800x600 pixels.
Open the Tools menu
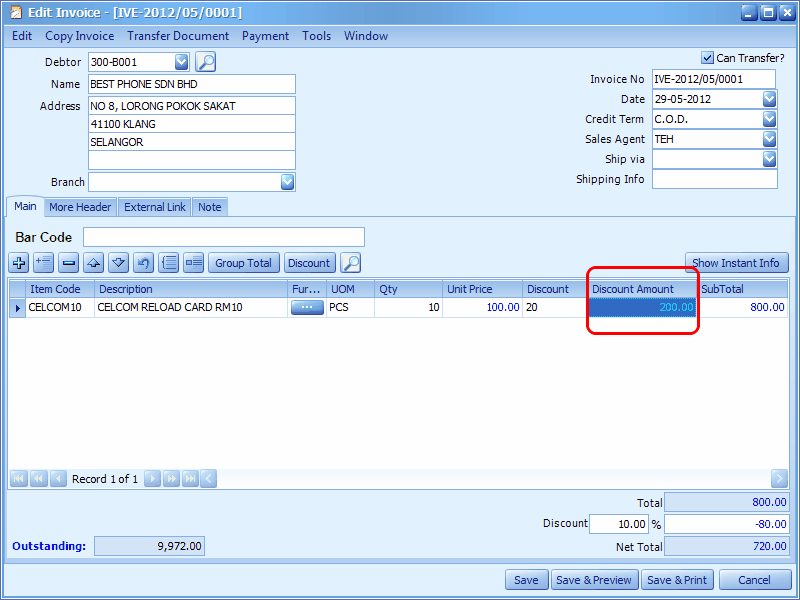click(x=316, y=36)
